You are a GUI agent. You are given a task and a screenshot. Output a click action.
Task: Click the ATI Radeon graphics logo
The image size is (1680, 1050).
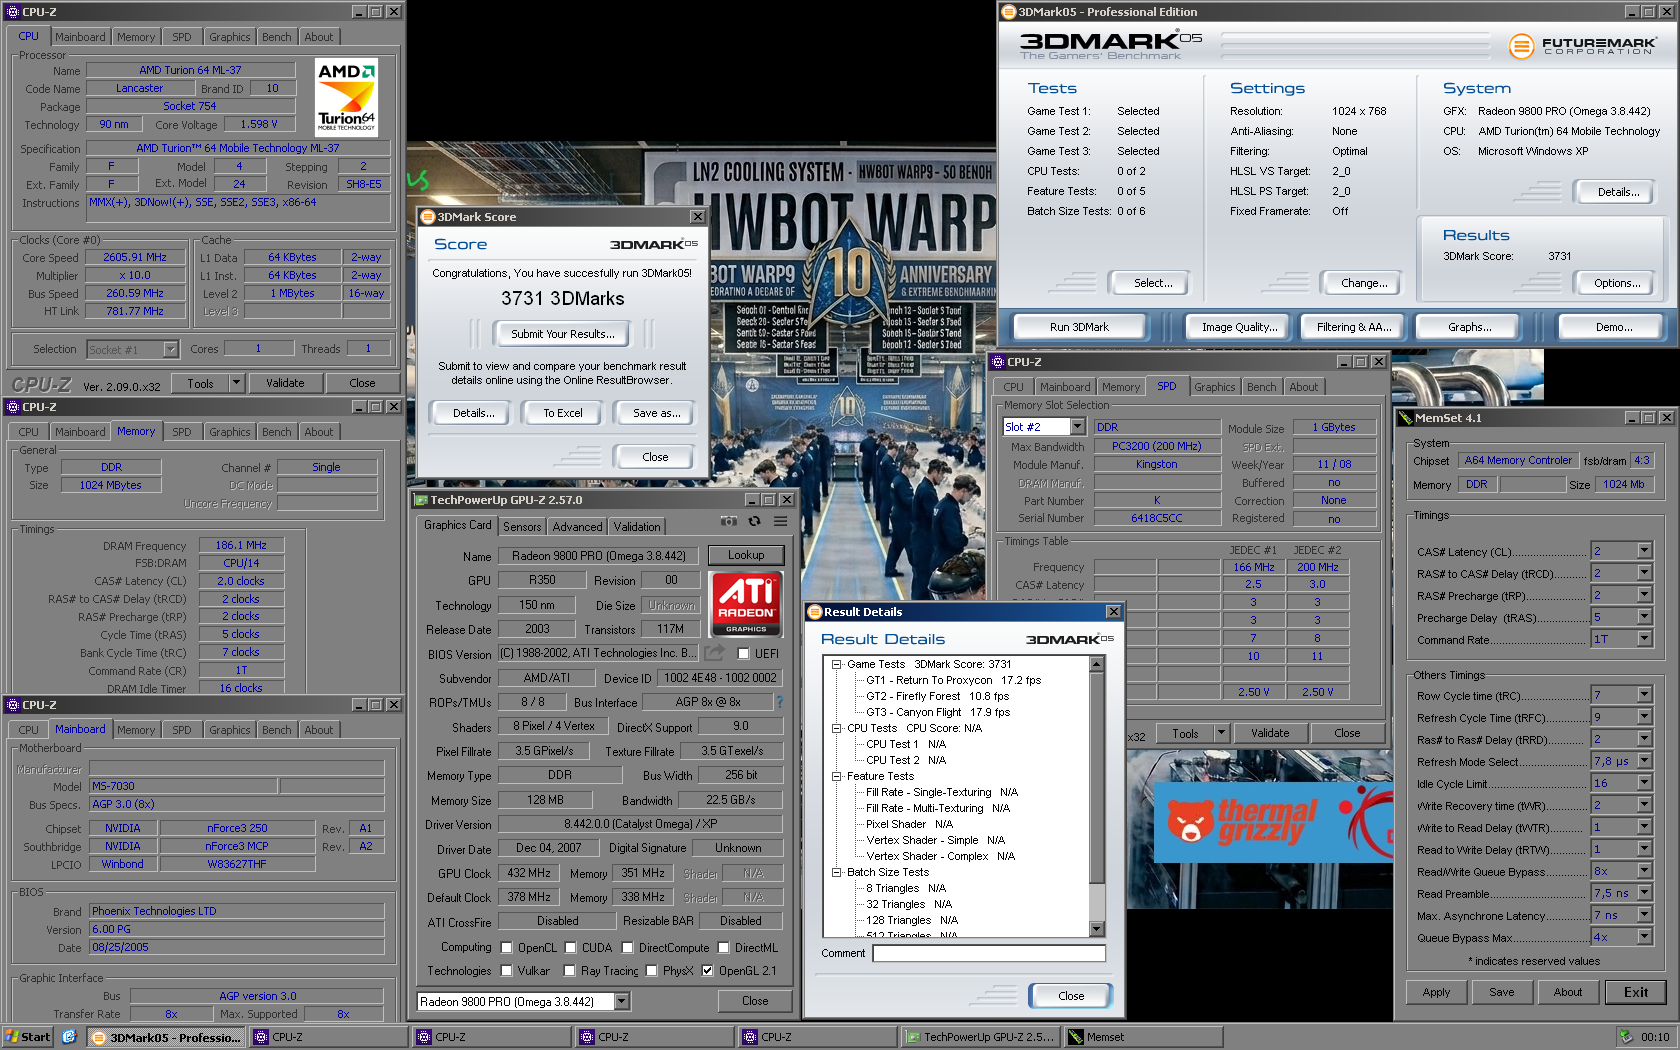tap(746, 604)
